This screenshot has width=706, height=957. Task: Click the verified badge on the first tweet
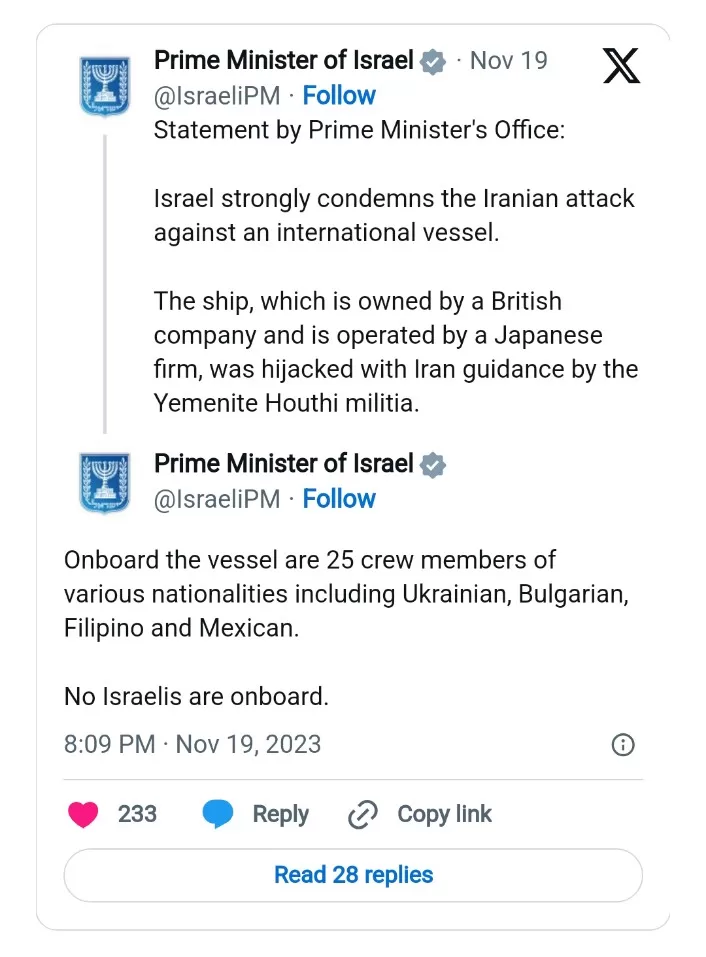(x=432, y=62)
